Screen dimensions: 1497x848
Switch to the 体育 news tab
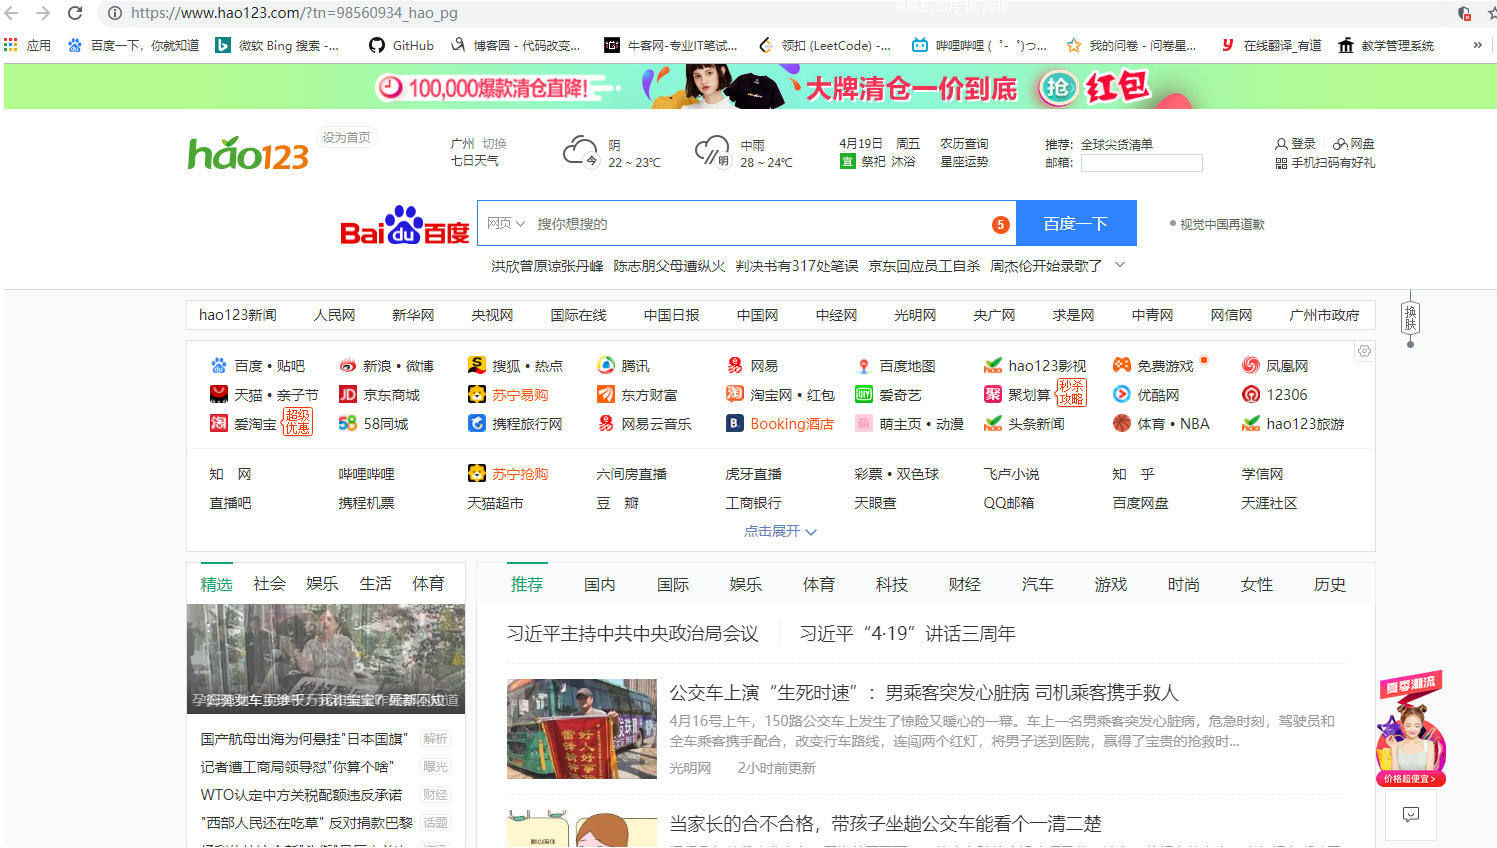tap(818, 584)
